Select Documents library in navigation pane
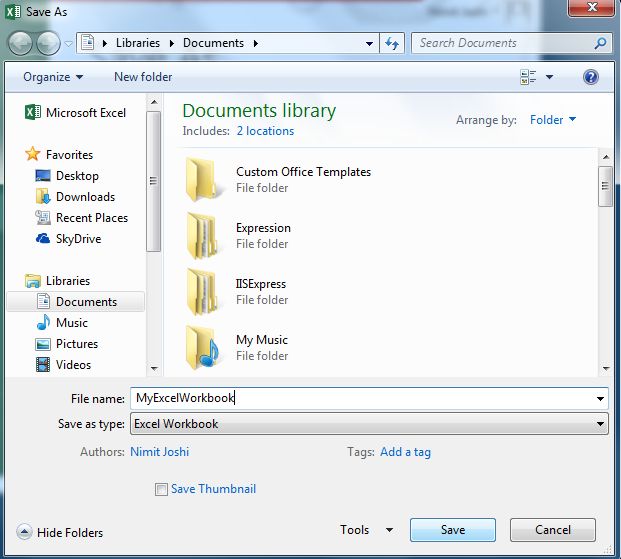This screenshot has width=621, height=559. [x=86, y=301]
